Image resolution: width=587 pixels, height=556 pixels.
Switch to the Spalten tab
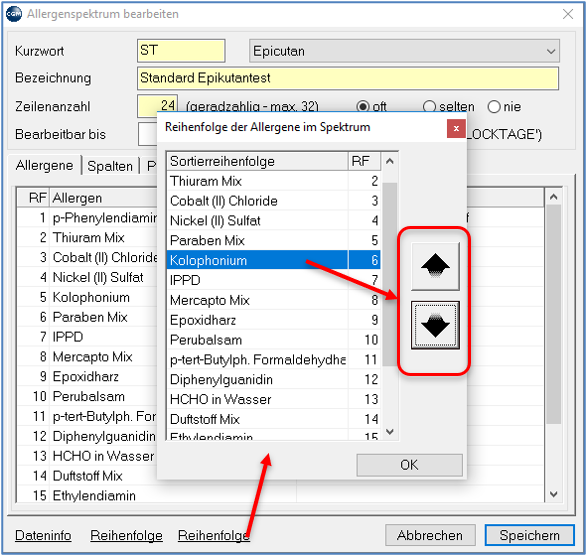tap(110, 166)
